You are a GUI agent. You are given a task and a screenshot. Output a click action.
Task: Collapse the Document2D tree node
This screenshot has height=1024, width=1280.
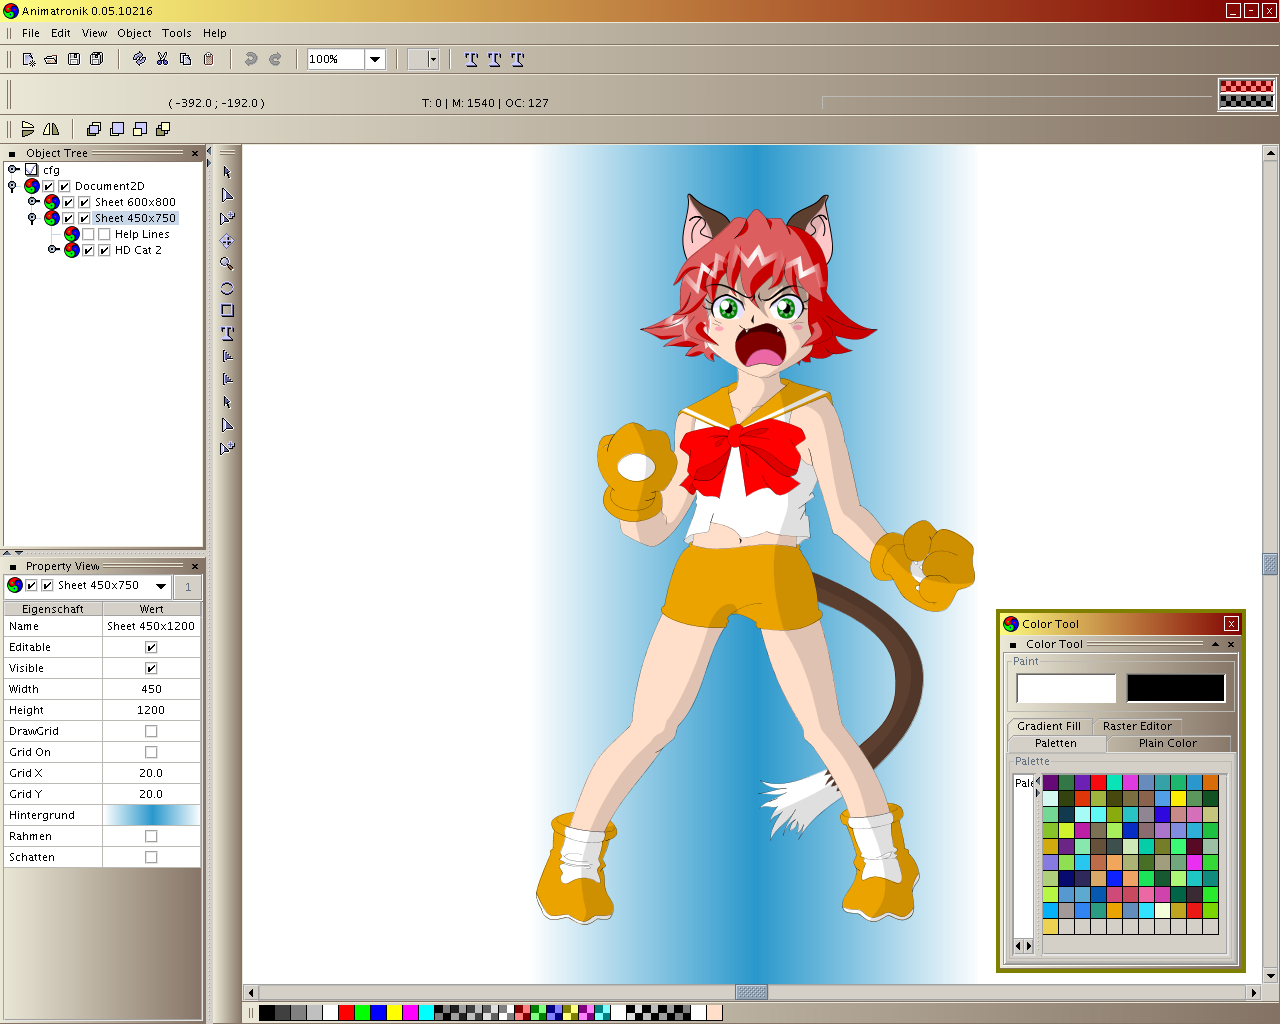click(12, 186)
